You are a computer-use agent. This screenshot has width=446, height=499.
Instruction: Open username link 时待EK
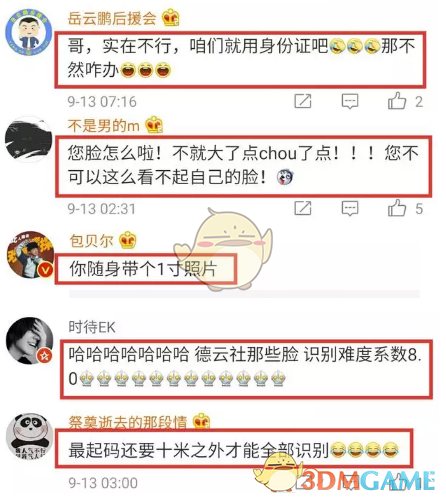92,327
